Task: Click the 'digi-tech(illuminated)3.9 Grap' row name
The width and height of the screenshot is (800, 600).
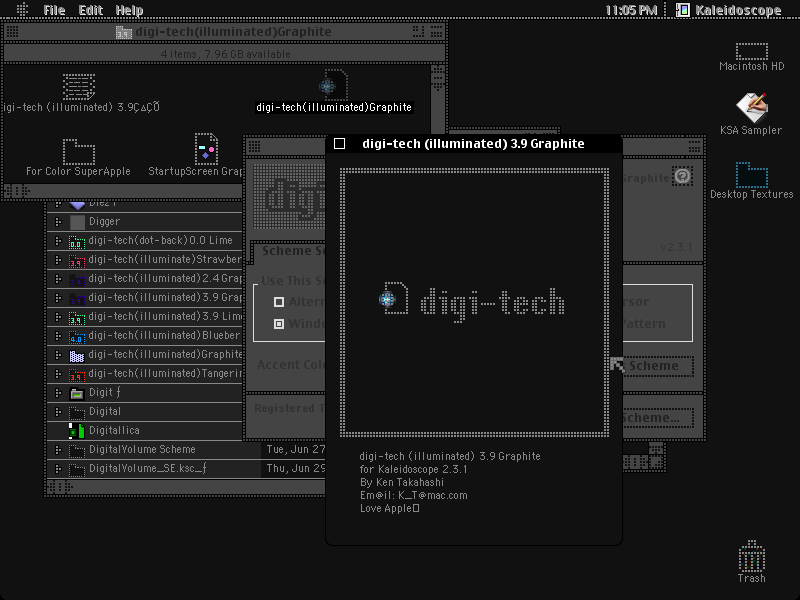Action: (x=165, y=297)
